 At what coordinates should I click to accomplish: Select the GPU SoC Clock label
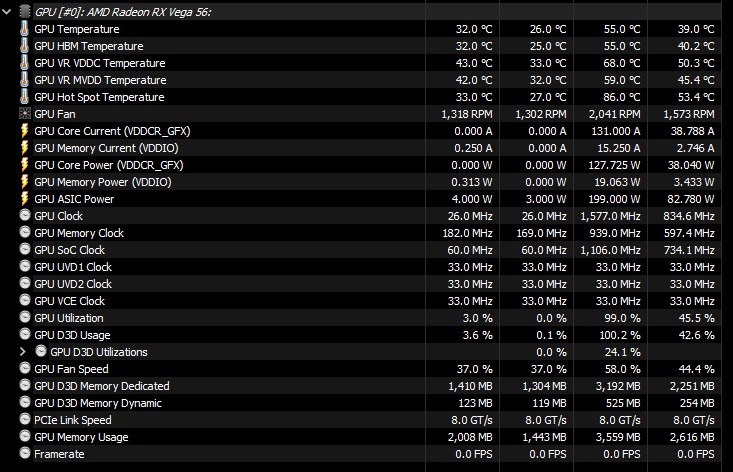pos(69,250)
